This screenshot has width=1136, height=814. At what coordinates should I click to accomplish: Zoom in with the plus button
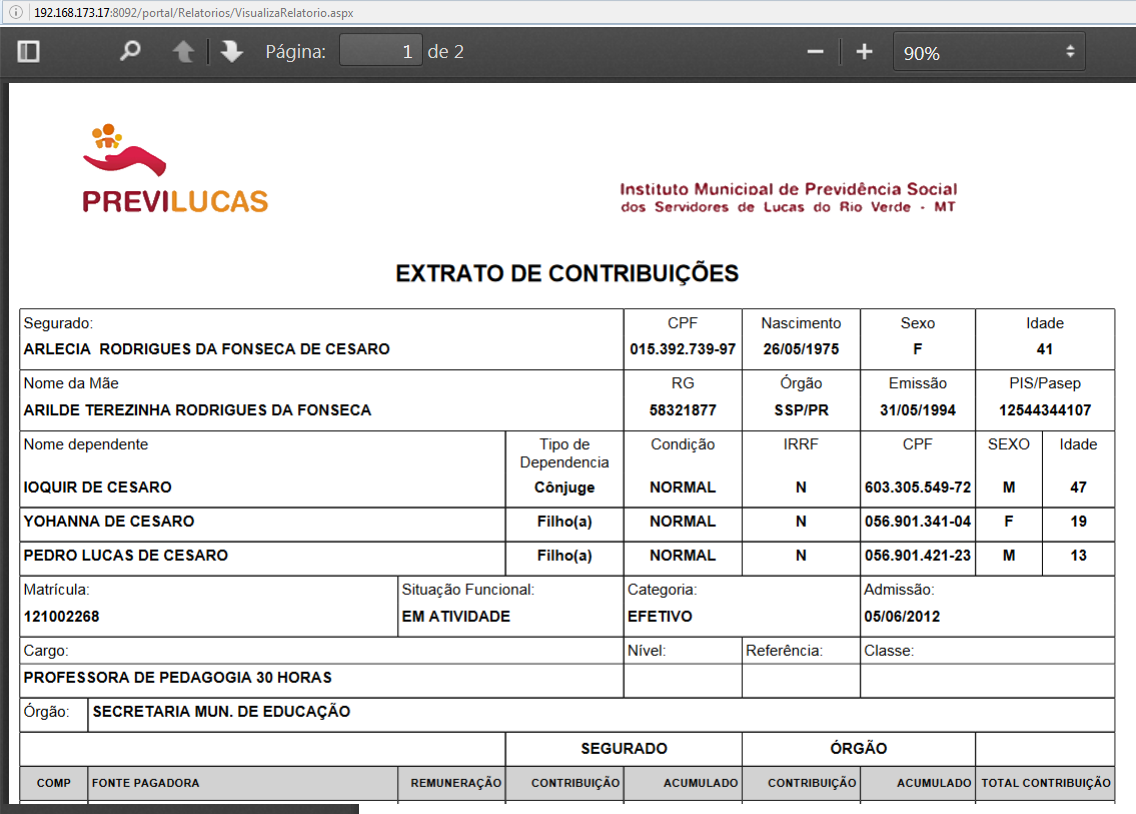[x=865, y=52]
